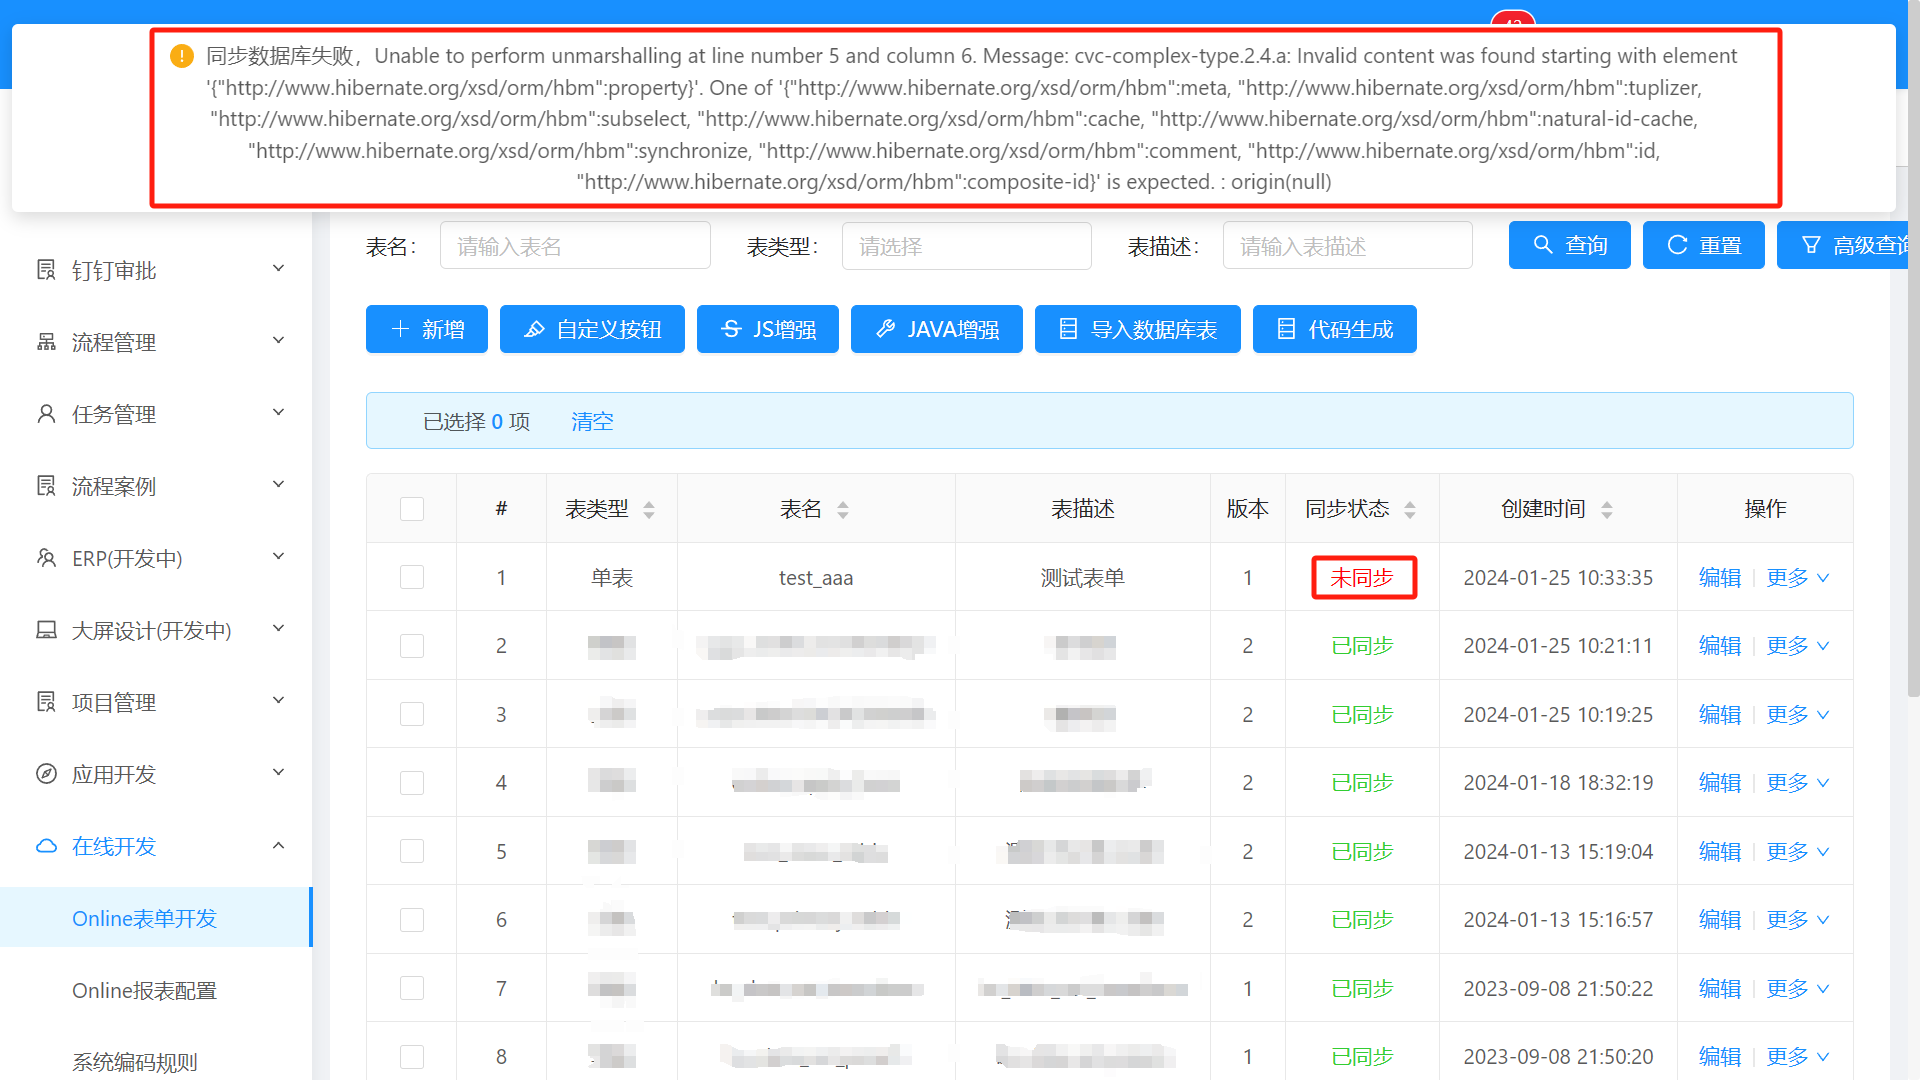Collapse the Online Development sidebar menu
Viewport: 1920px width, 1080px height.
pyautogui.click(x=278, y=846)
